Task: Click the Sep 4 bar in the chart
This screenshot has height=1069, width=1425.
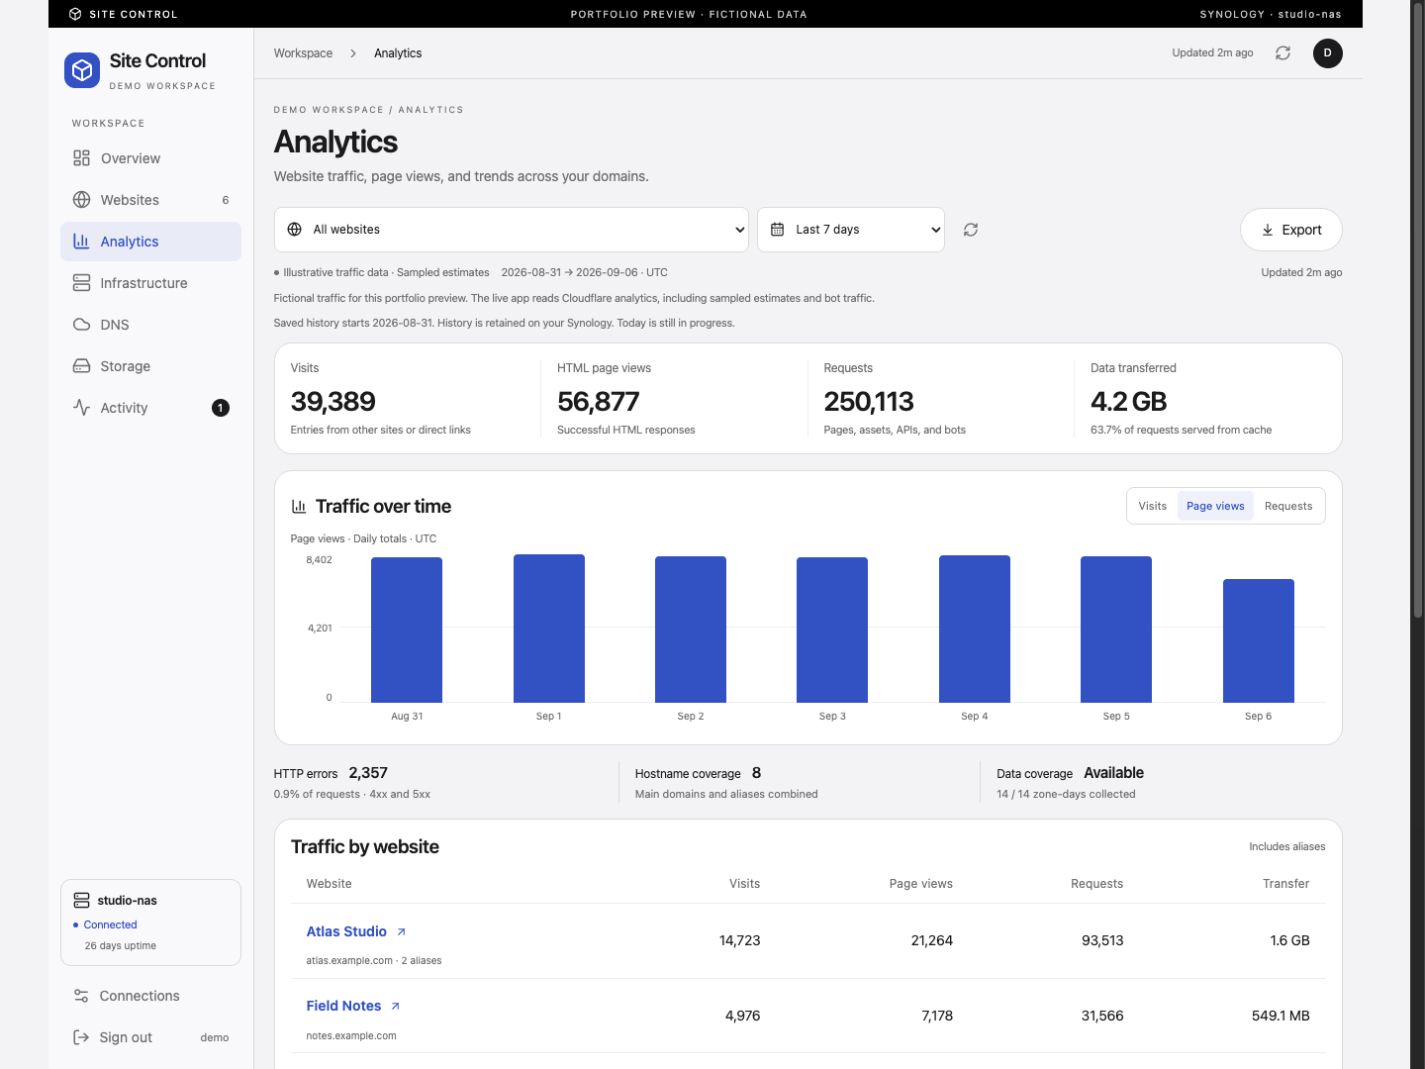Action: tap(974, 629)
